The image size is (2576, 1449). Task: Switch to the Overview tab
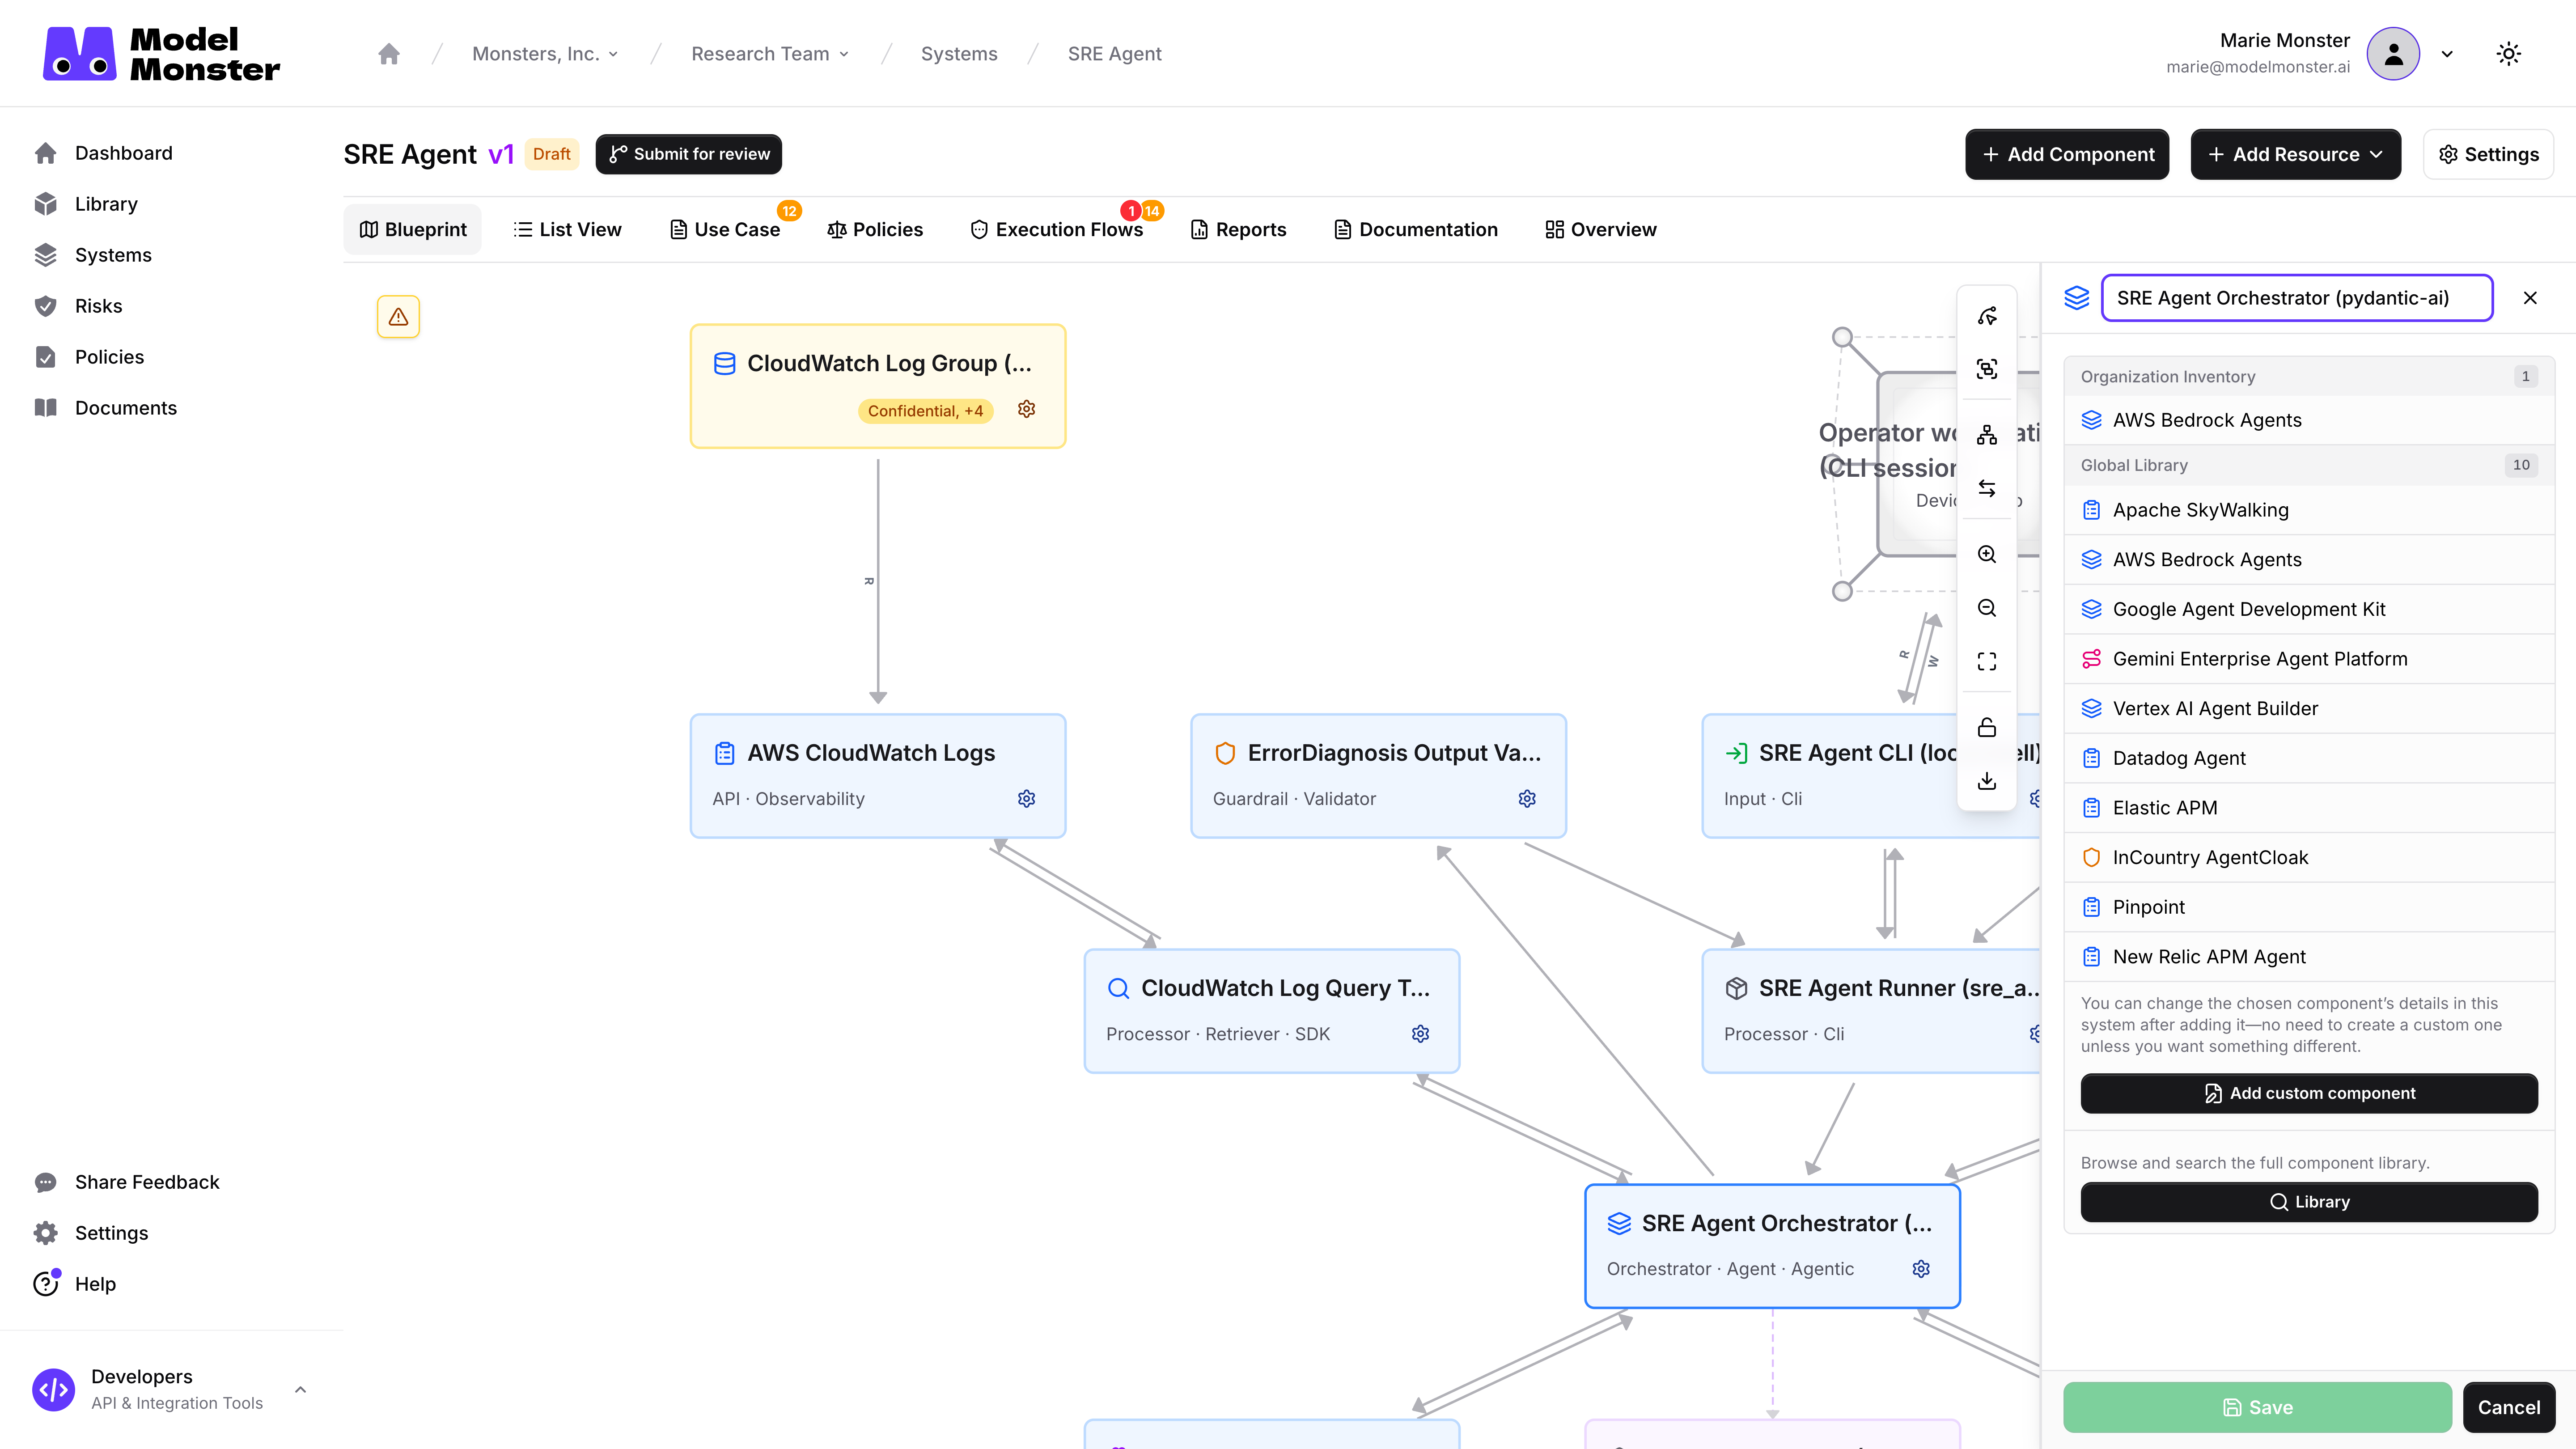(x=1601, y=229)
